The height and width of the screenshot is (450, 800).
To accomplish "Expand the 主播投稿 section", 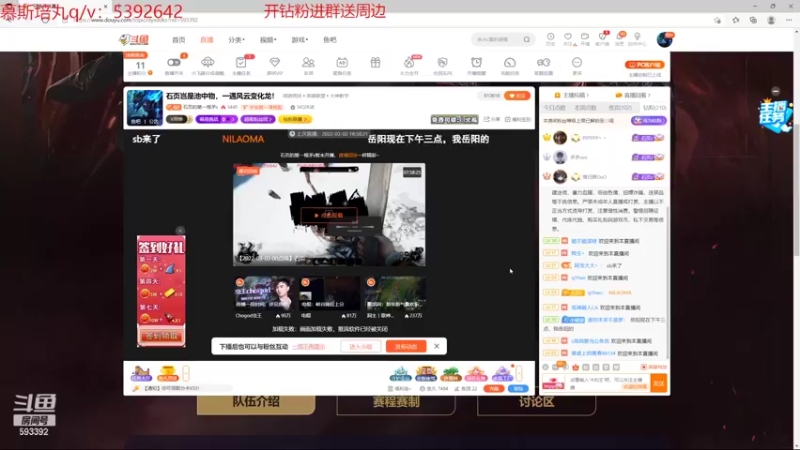I will [571, 95].
